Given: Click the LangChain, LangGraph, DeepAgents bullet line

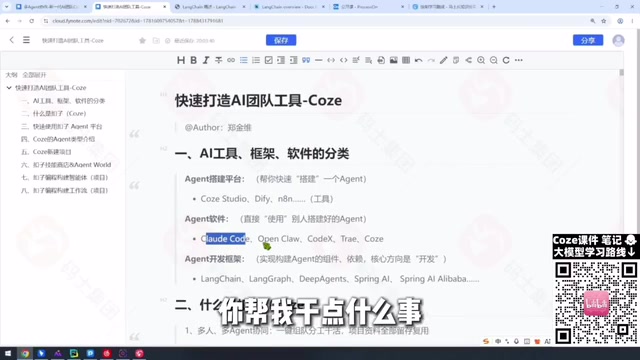Looking at the screenshot, I should click(340, 279).
